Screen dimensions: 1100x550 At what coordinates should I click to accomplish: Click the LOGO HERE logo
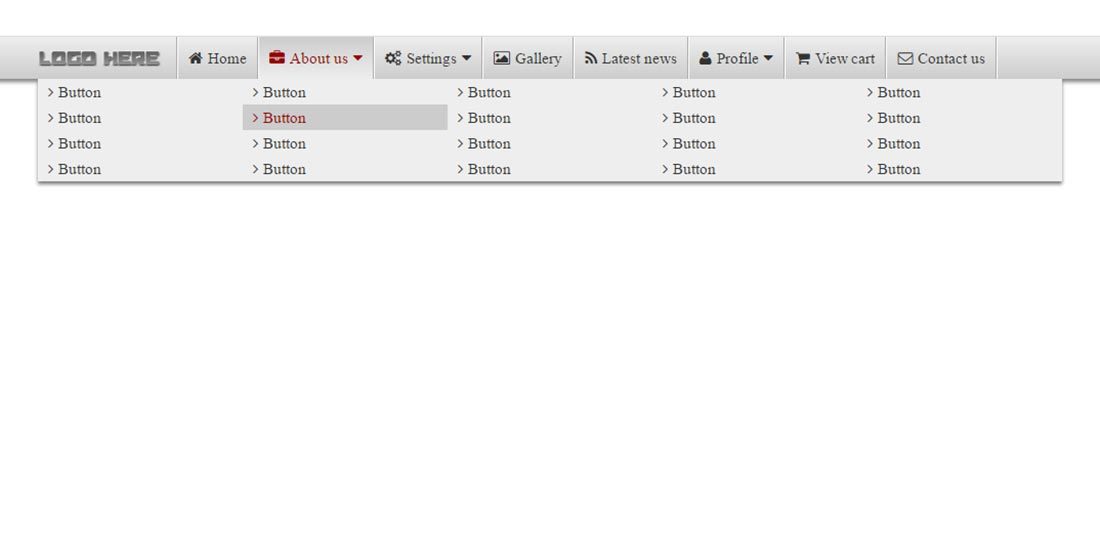(99, 59)
